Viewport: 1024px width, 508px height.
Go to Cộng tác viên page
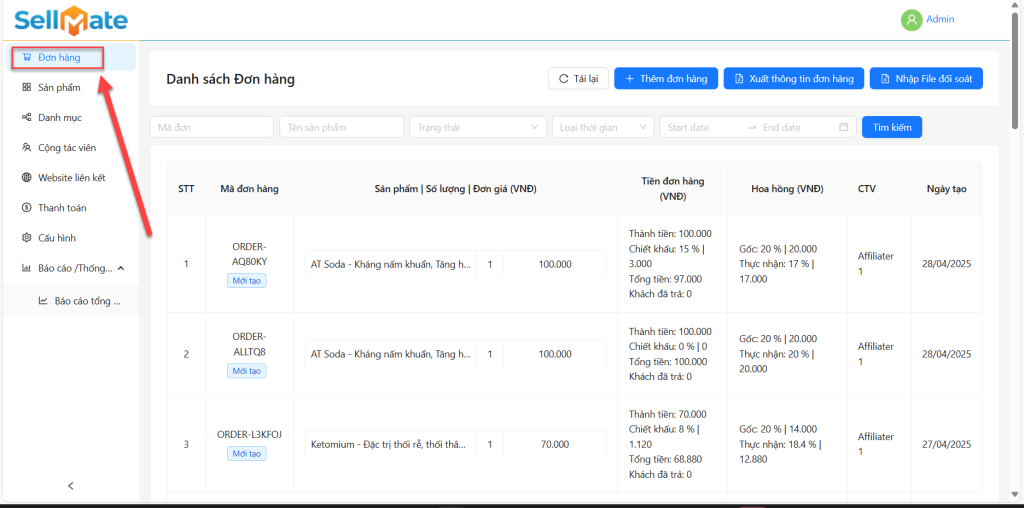pyautogui.click(x=66, y=148)
